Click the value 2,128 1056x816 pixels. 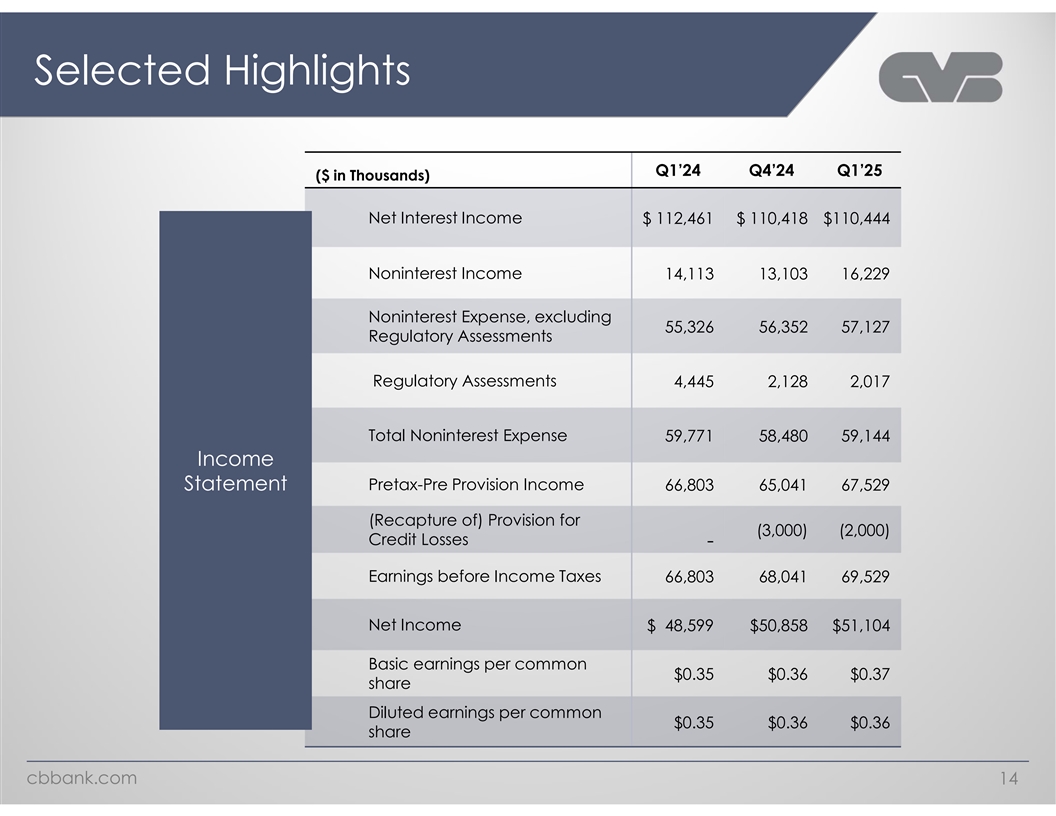(787, 382)
